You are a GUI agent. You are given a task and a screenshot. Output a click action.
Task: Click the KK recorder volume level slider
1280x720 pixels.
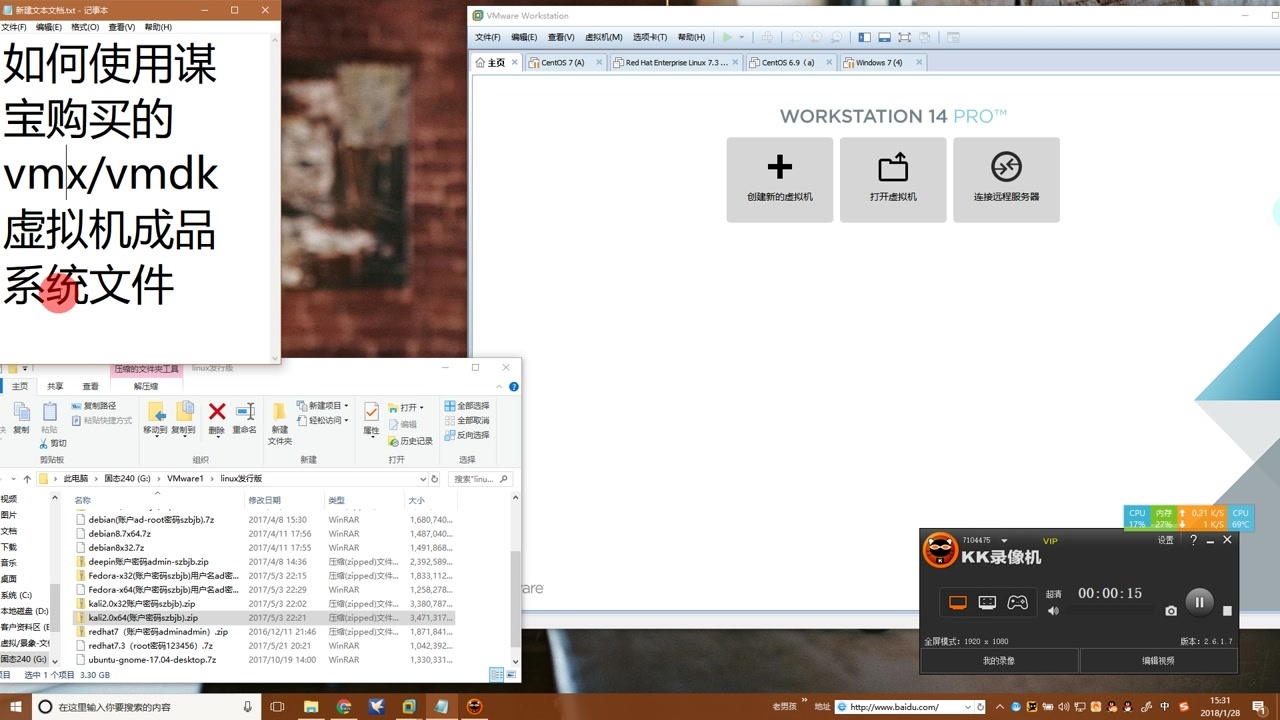[x=1111, y=611]
